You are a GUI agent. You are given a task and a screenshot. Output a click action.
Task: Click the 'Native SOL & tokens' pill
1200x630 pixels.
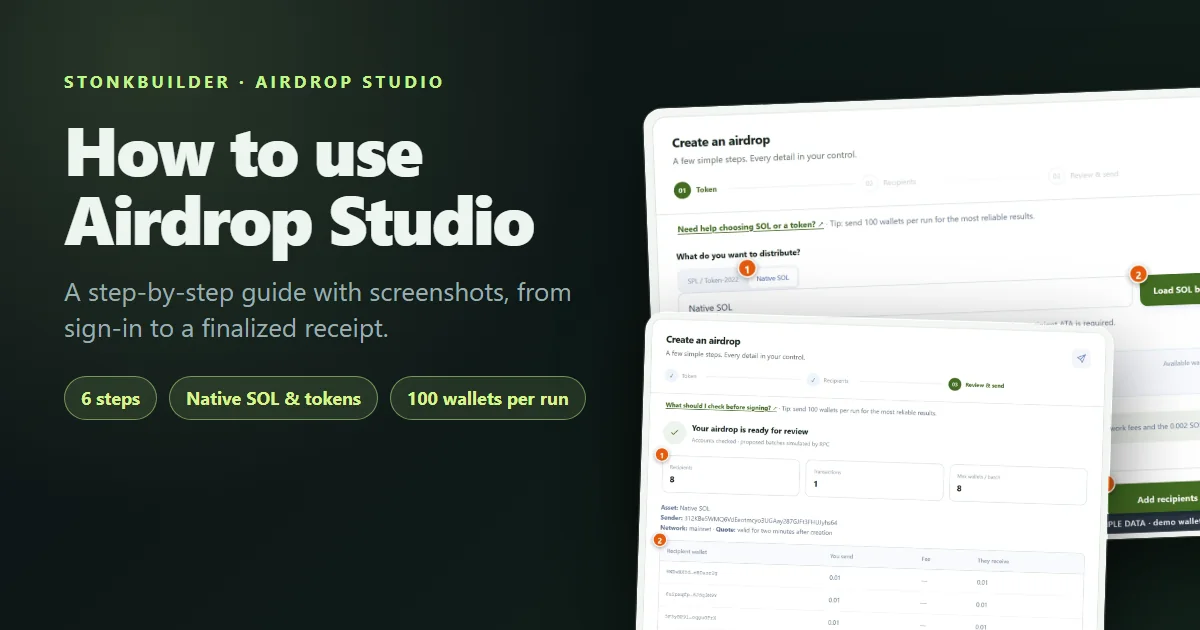click(x=273, y=399)
